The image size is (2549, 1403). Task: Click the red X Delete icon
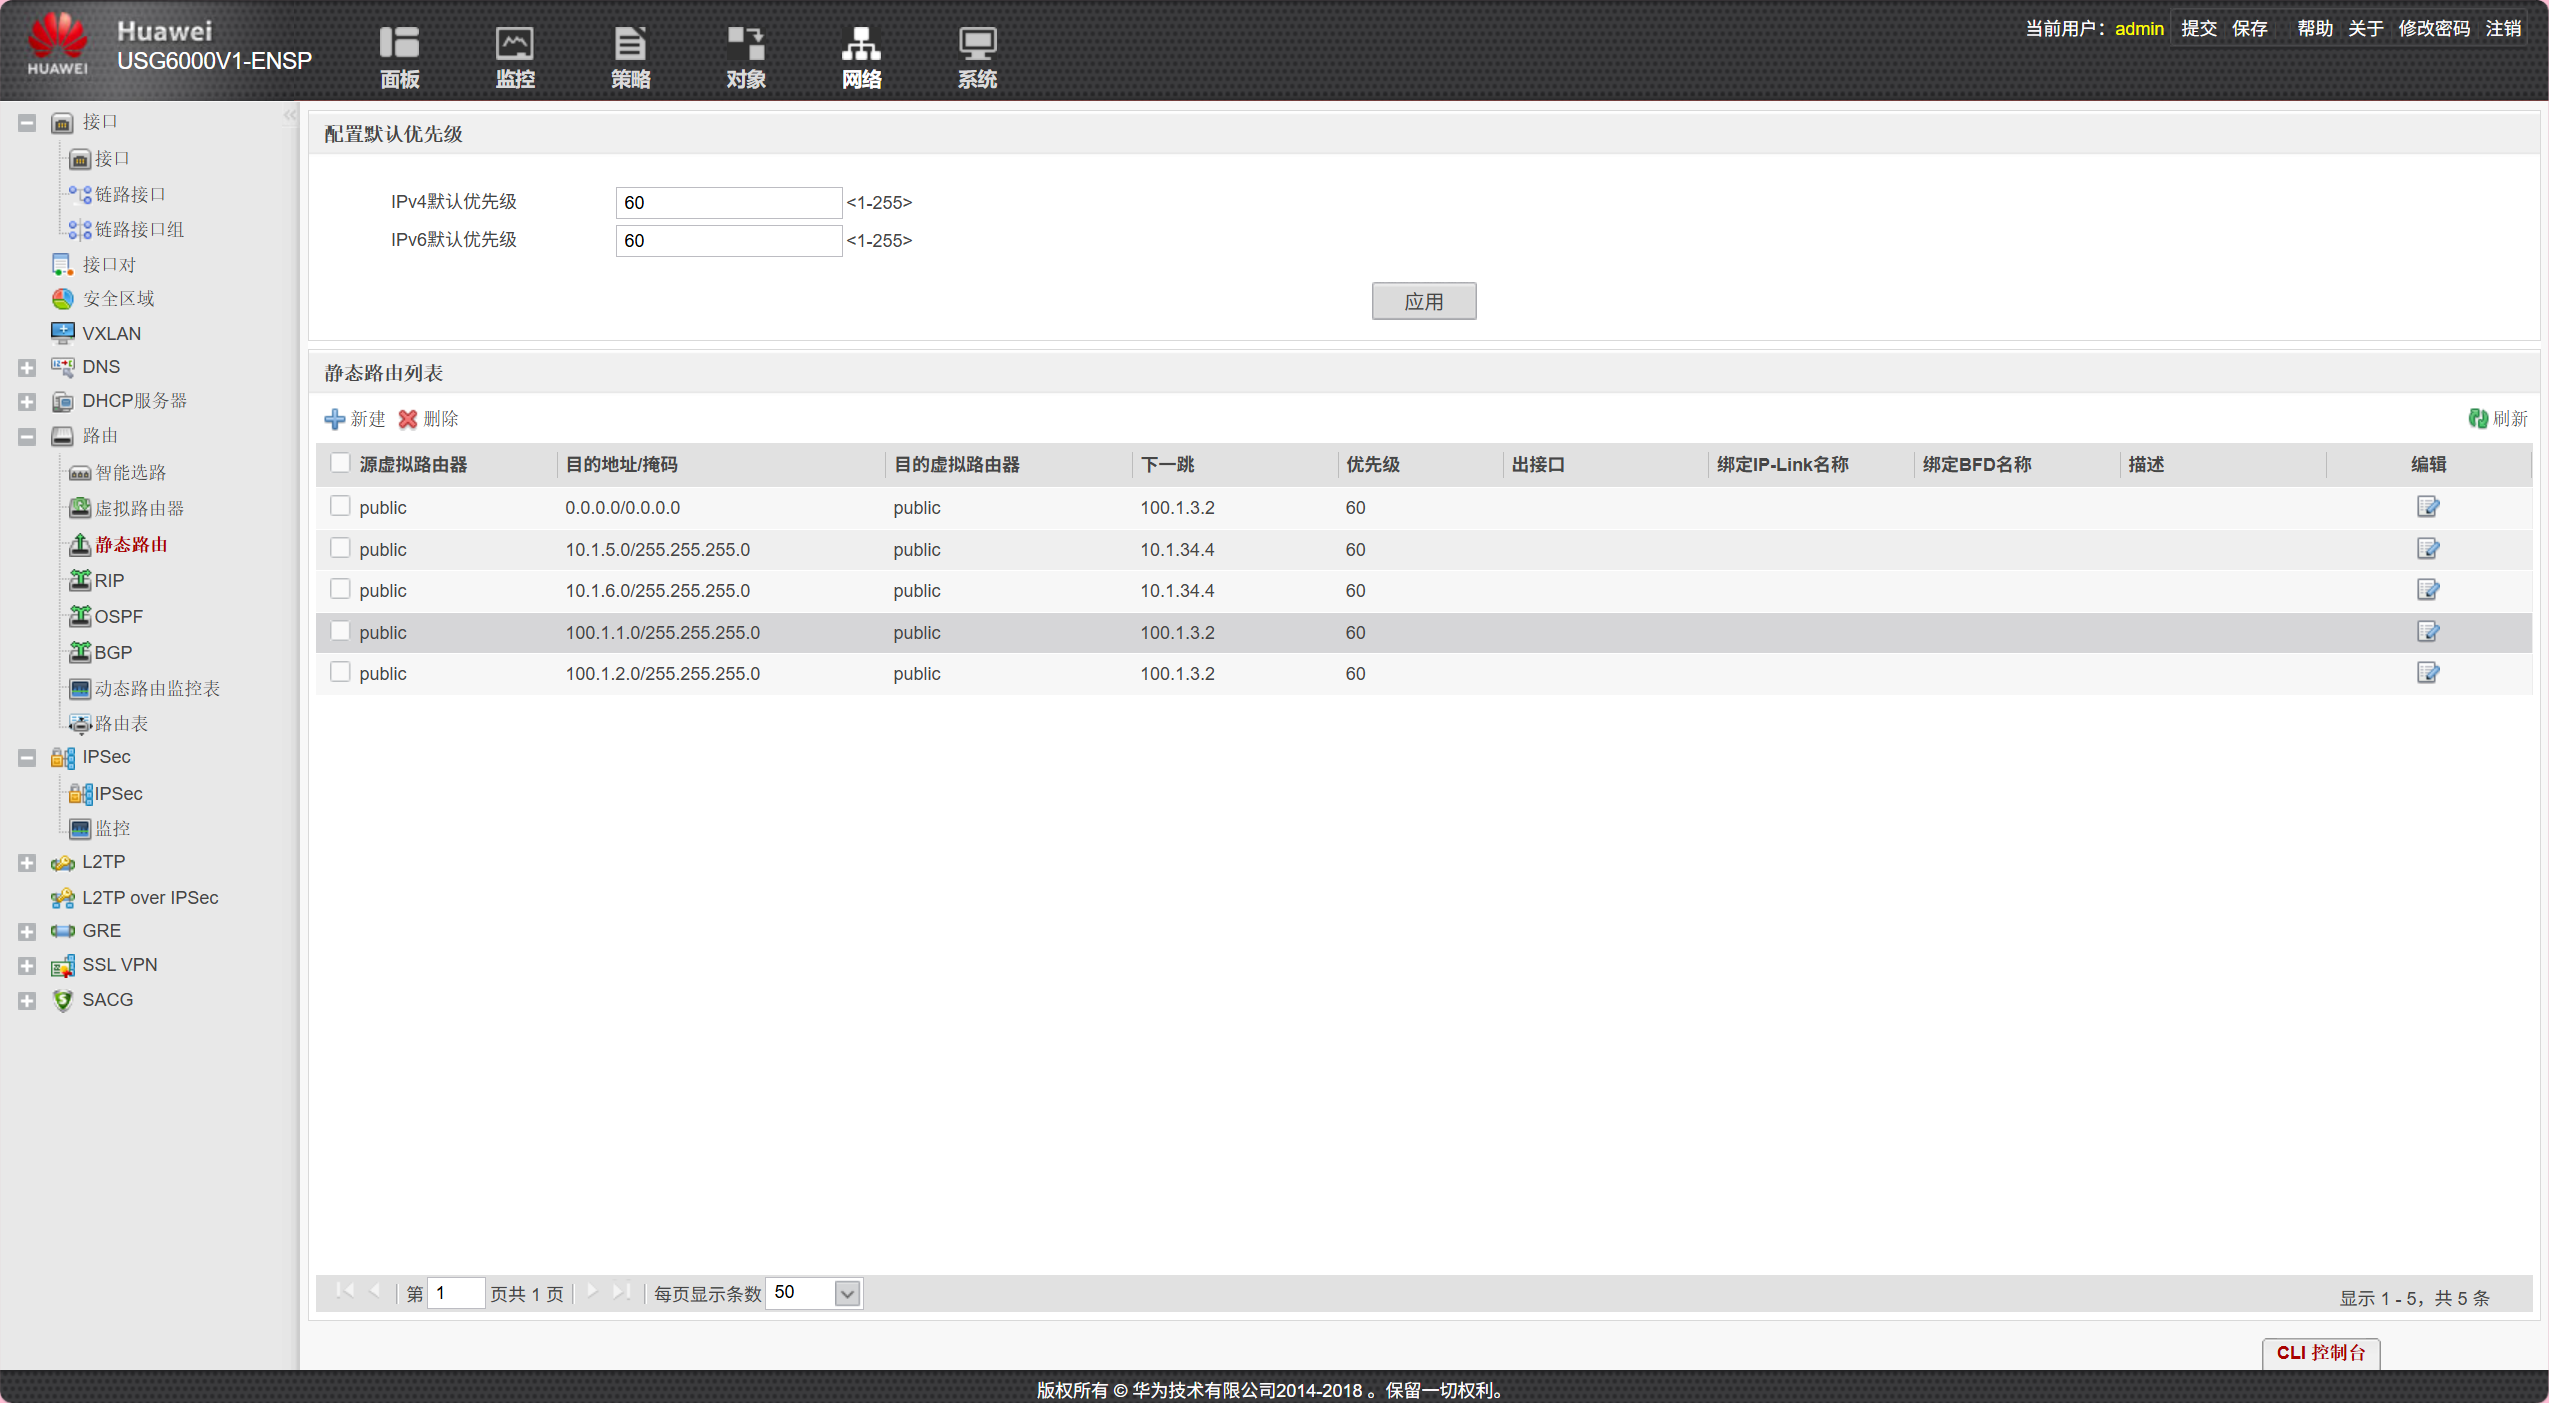pyautogui.click(x=408, y=419)
